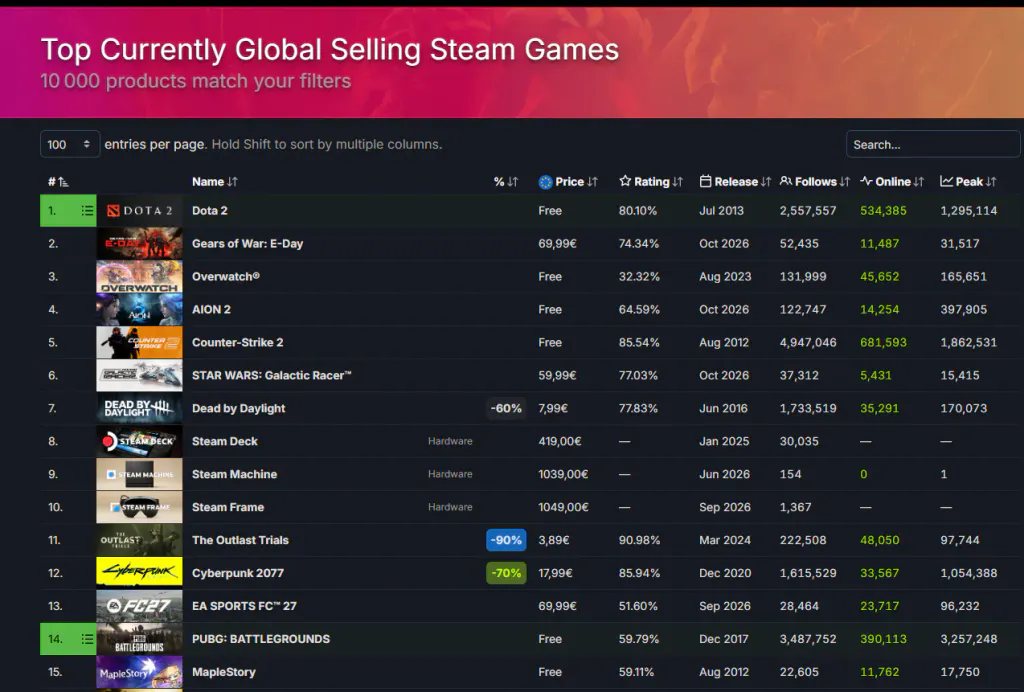
Task: Sort by the discount percent column
Action: tap(505, 181)
